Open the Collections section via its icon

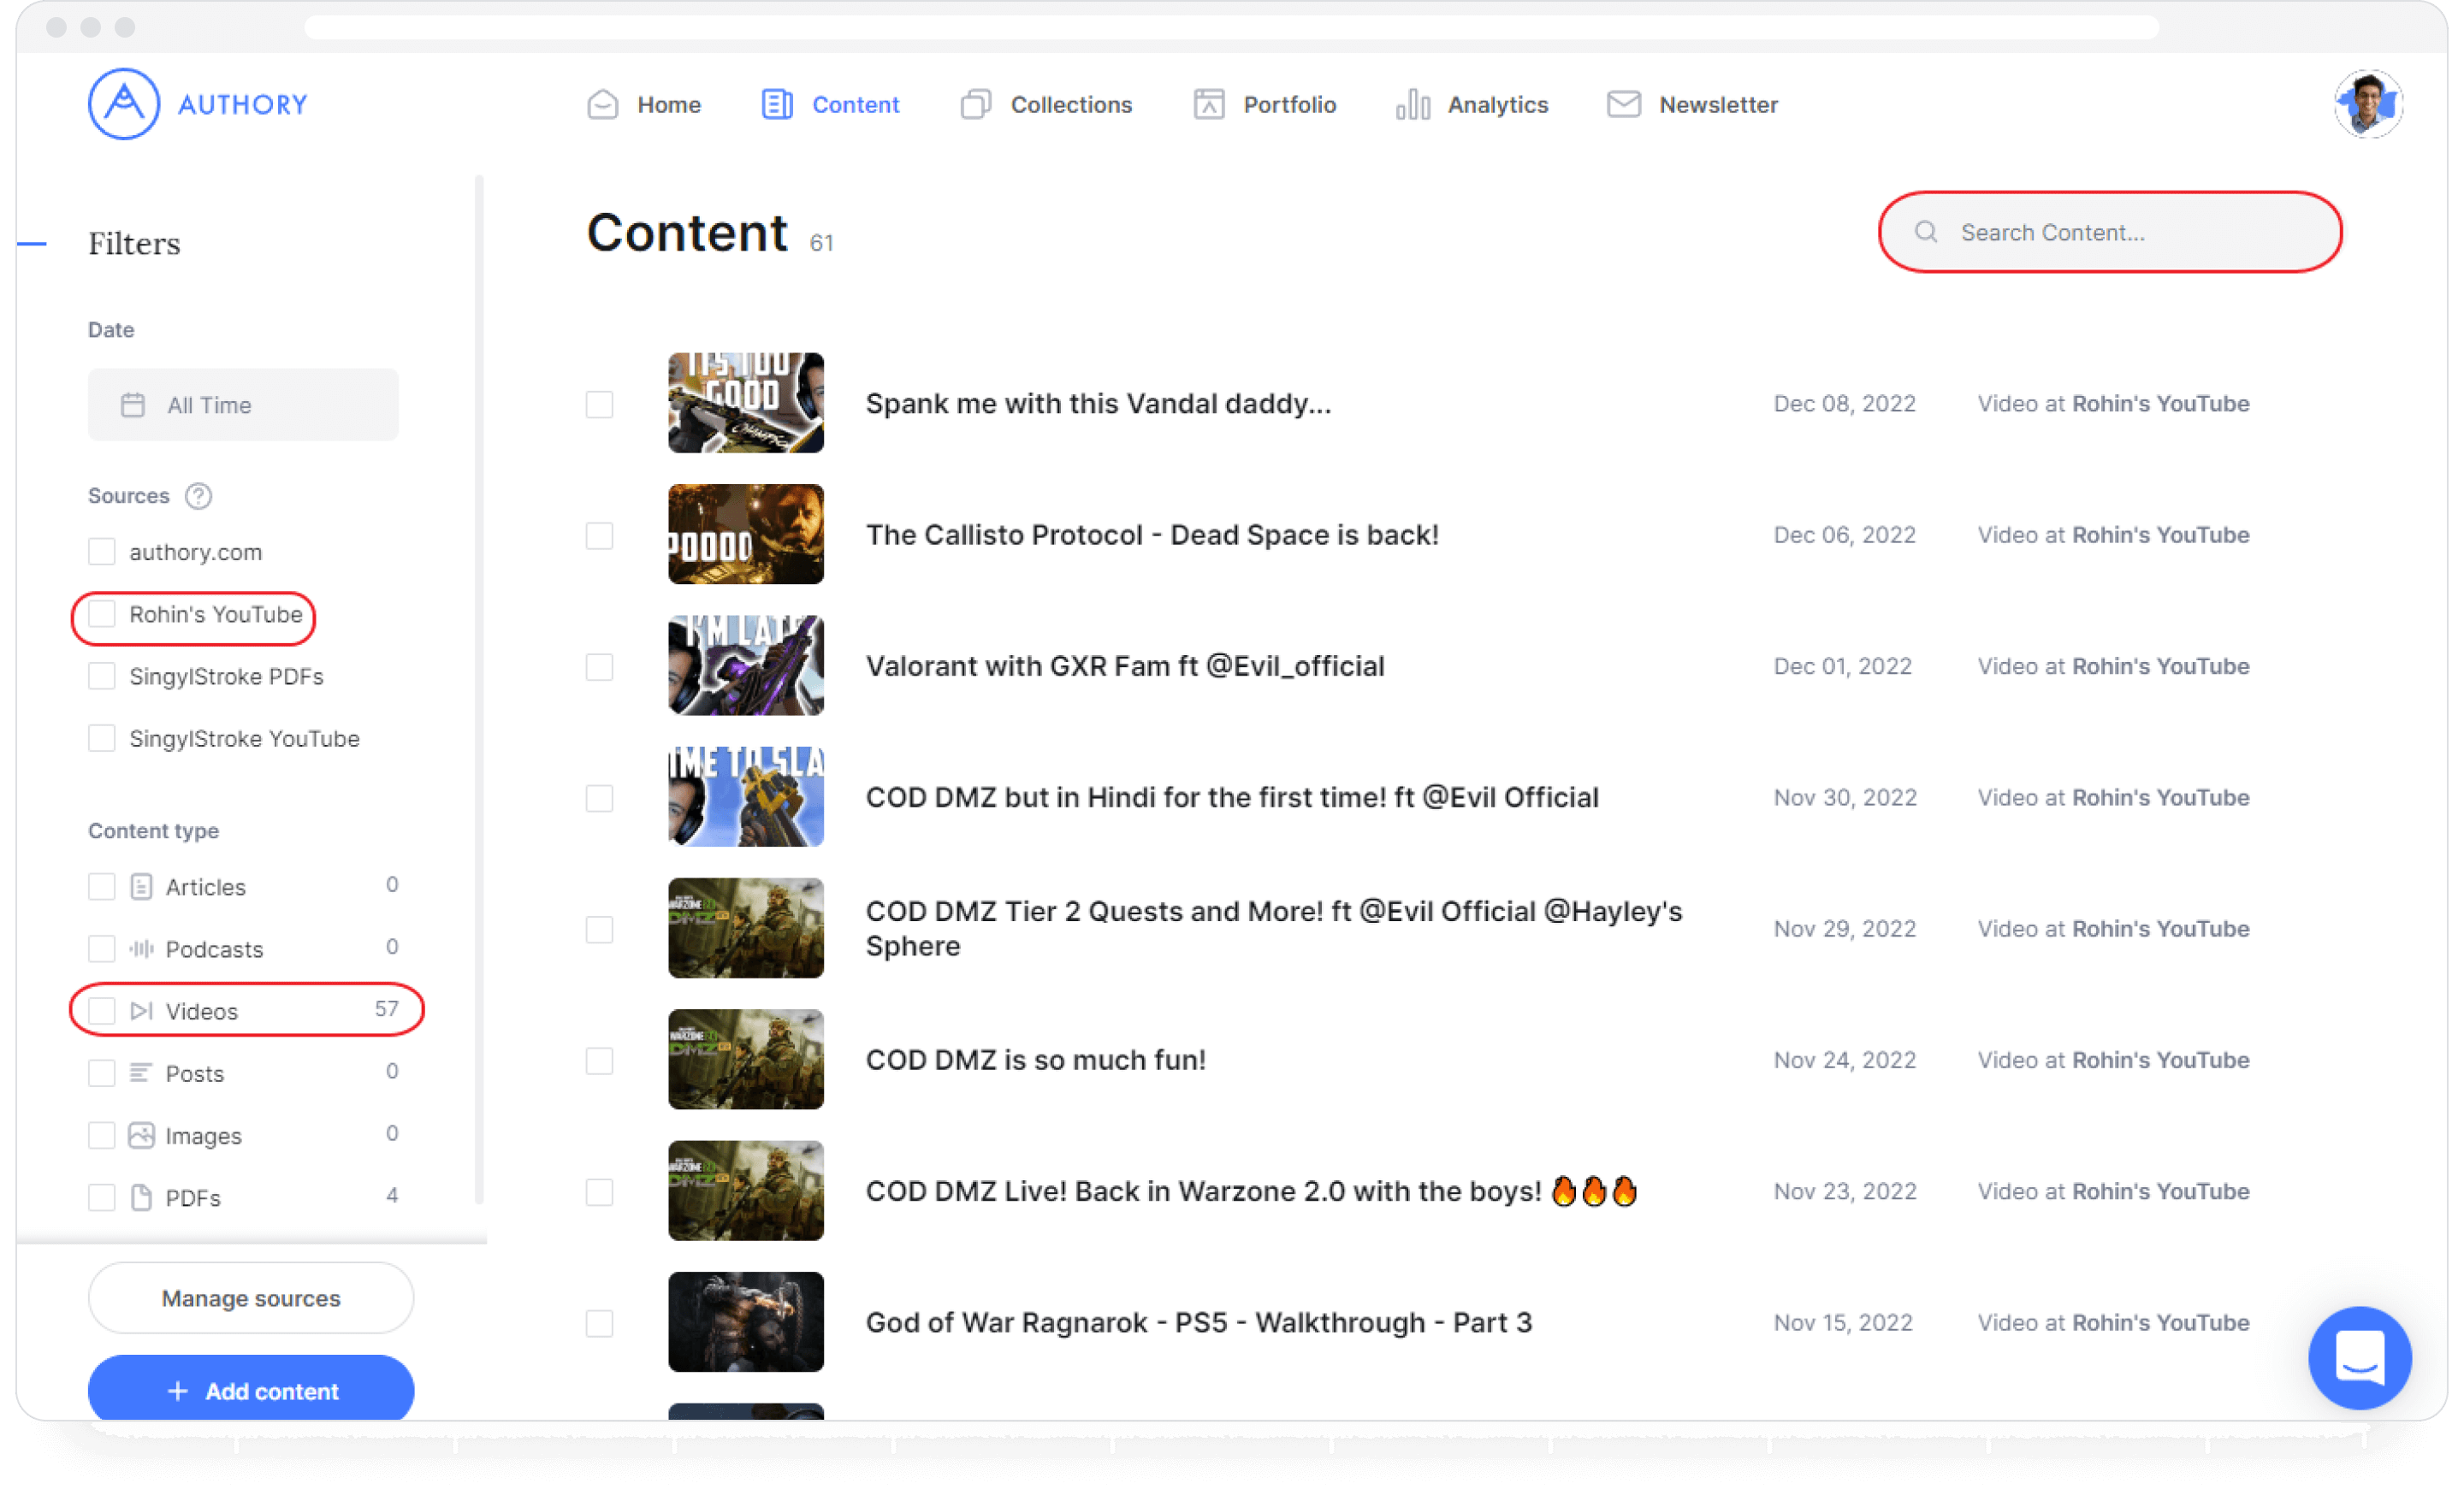[x=975, y=104]
